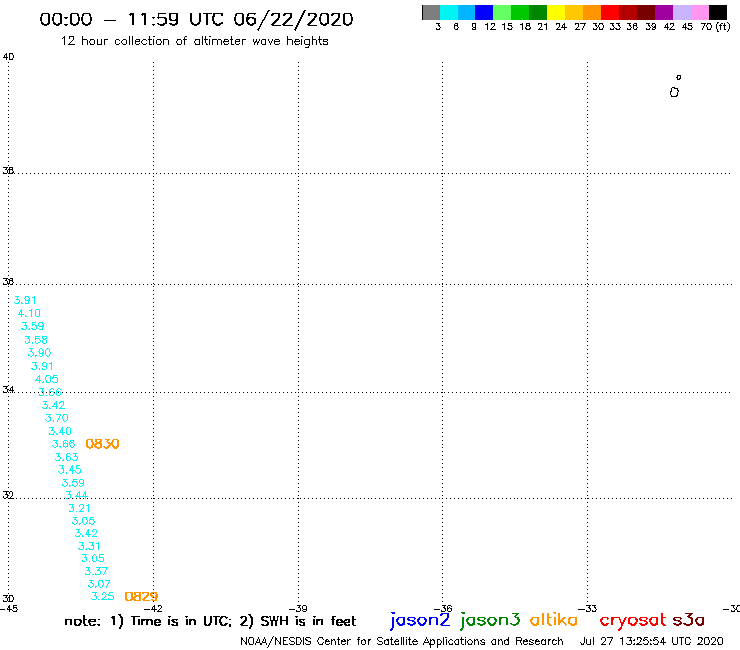Click the 3.45 wave height value
The width and height of the screenshot is (740, 650).
point(69,470)
